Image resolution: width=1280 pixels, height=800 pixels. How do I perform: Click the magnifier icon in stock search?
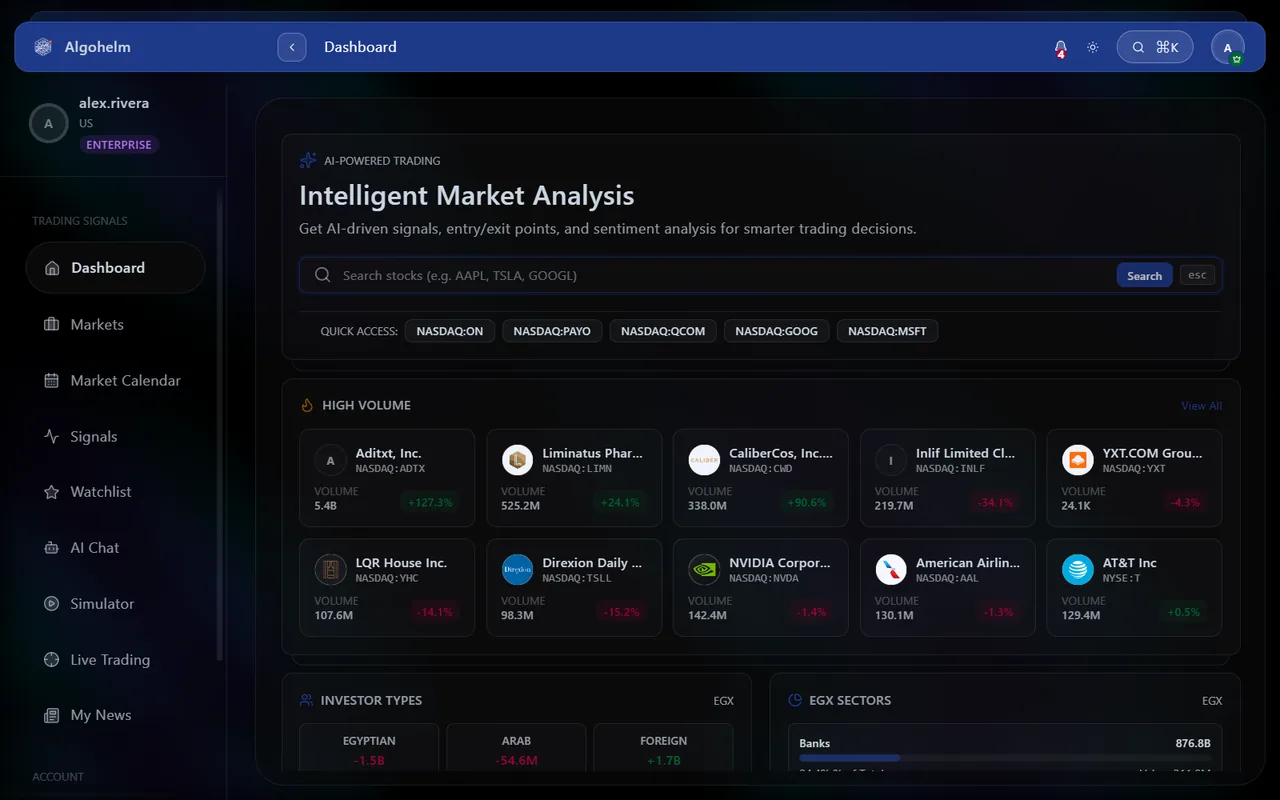322,275
